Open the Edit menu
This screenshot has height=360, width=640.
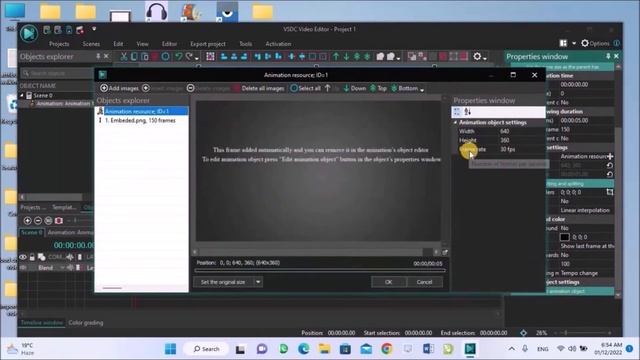click(x=118, y=44)
